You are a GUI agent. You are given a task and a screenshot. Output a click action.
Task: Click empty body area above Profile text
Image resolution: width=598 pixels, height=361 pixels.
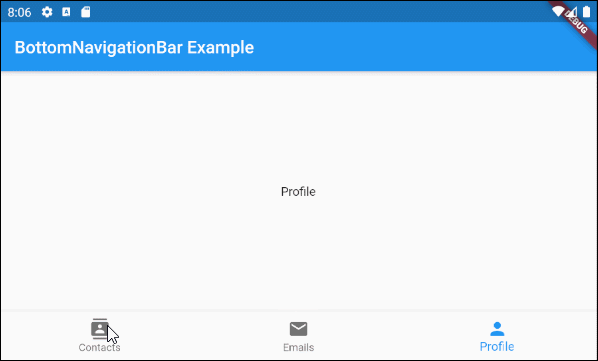pyautogui.click(x=298, y=126)
